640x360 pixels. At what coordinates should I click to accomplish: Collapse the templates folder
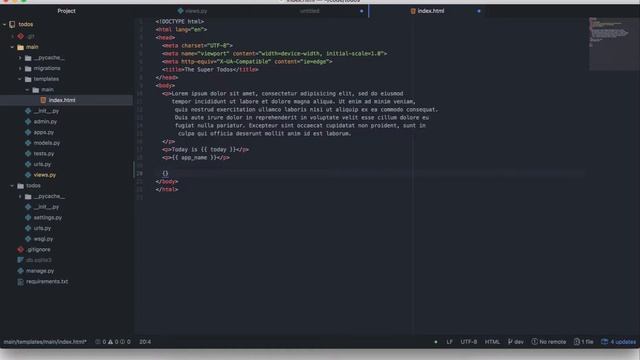point(20,79)
